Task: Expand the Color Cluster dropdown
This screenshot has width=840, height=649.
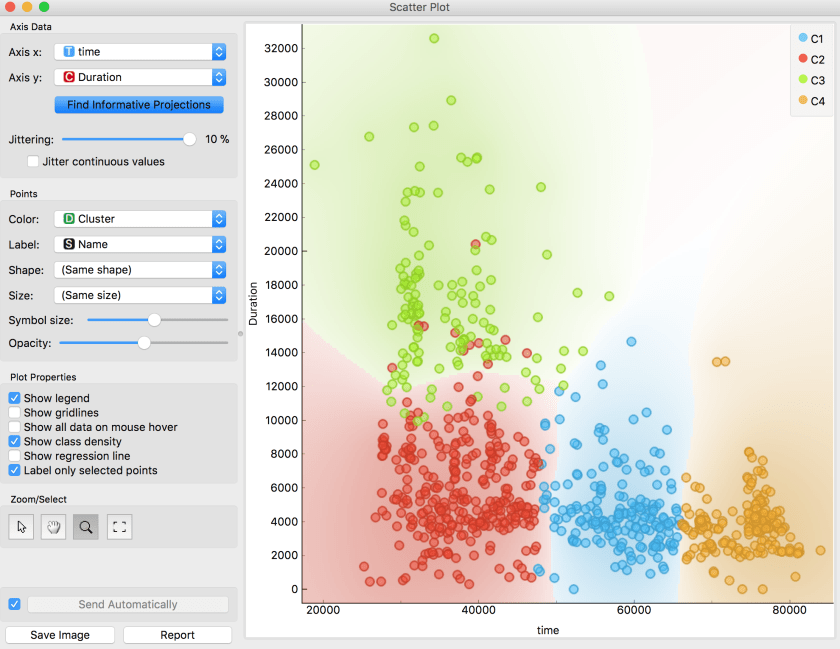Action: (x=140, y=219)
